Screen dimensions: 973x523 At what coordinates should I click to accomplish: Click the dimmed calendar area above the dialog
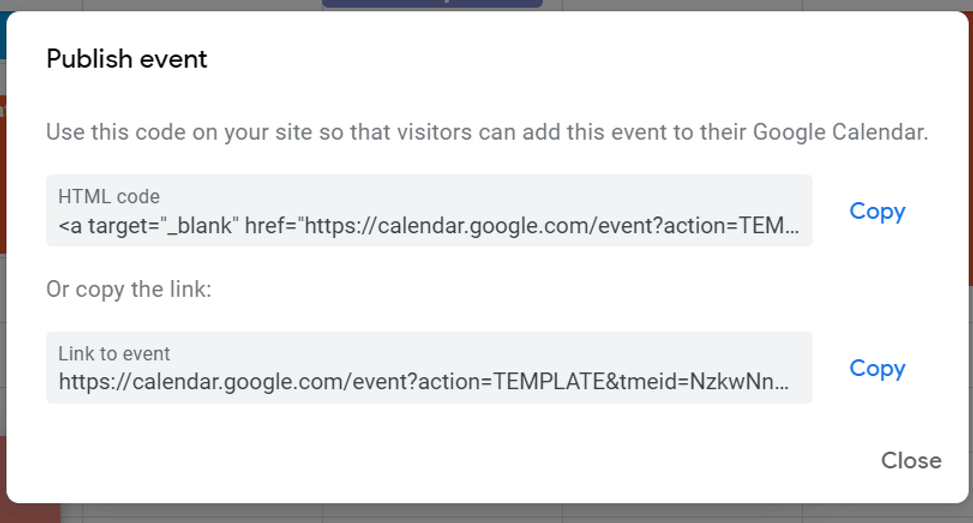[700, 4]
